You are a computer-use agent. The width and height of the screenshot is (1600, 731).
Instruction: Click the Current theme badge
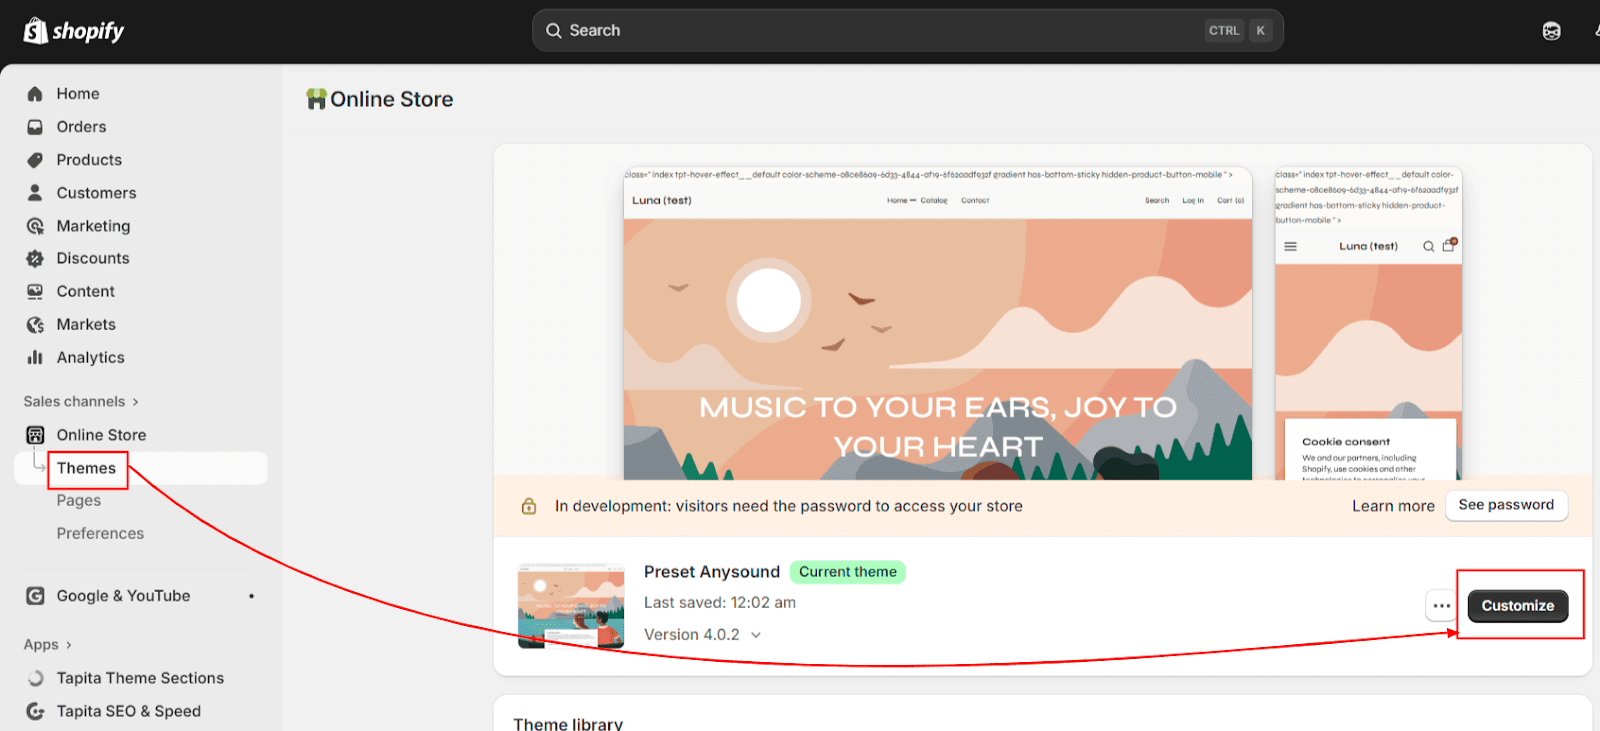pos(847,572)
